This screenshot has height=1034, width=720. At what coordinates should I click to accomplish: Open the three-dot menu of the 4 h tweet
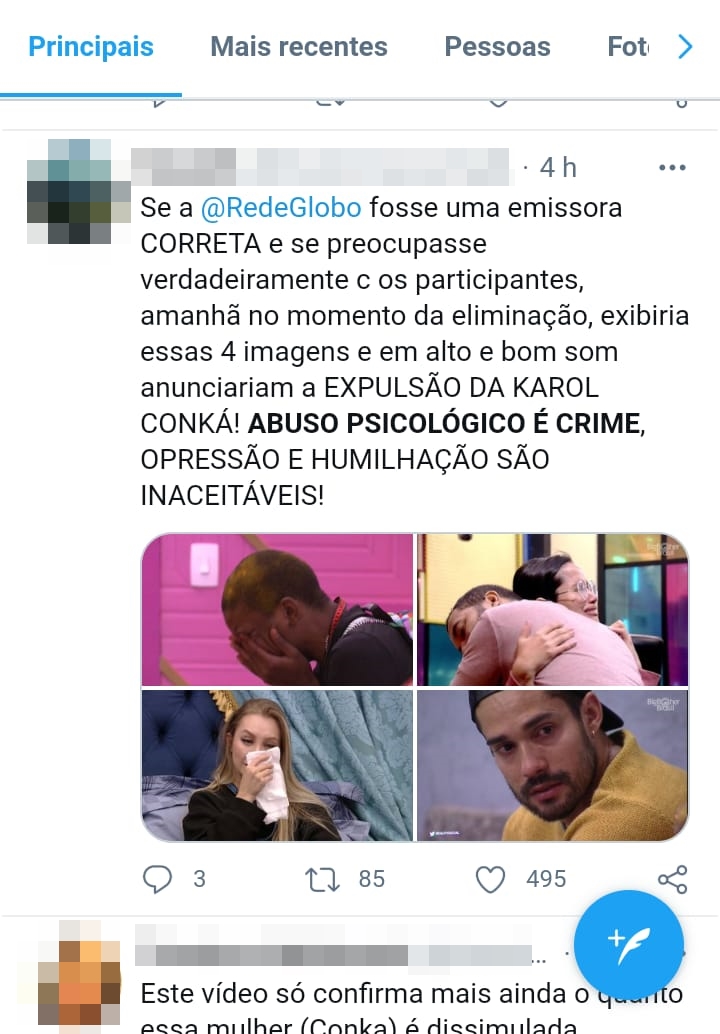coord(672,167)
